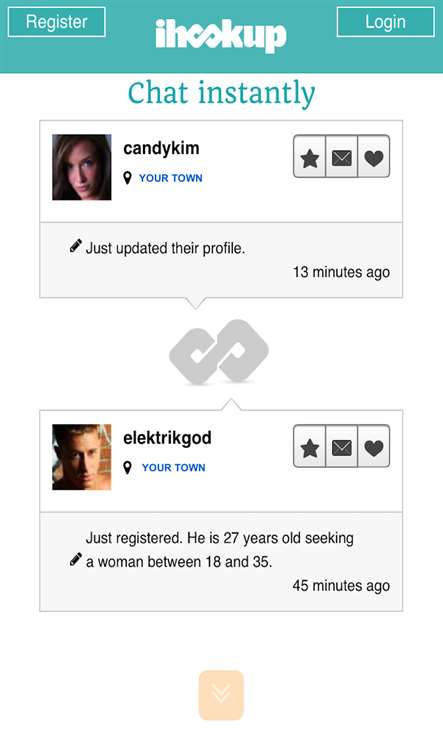
Task: Expand more profiles with the double-chevron button
Action: click(x=221, y=695)
